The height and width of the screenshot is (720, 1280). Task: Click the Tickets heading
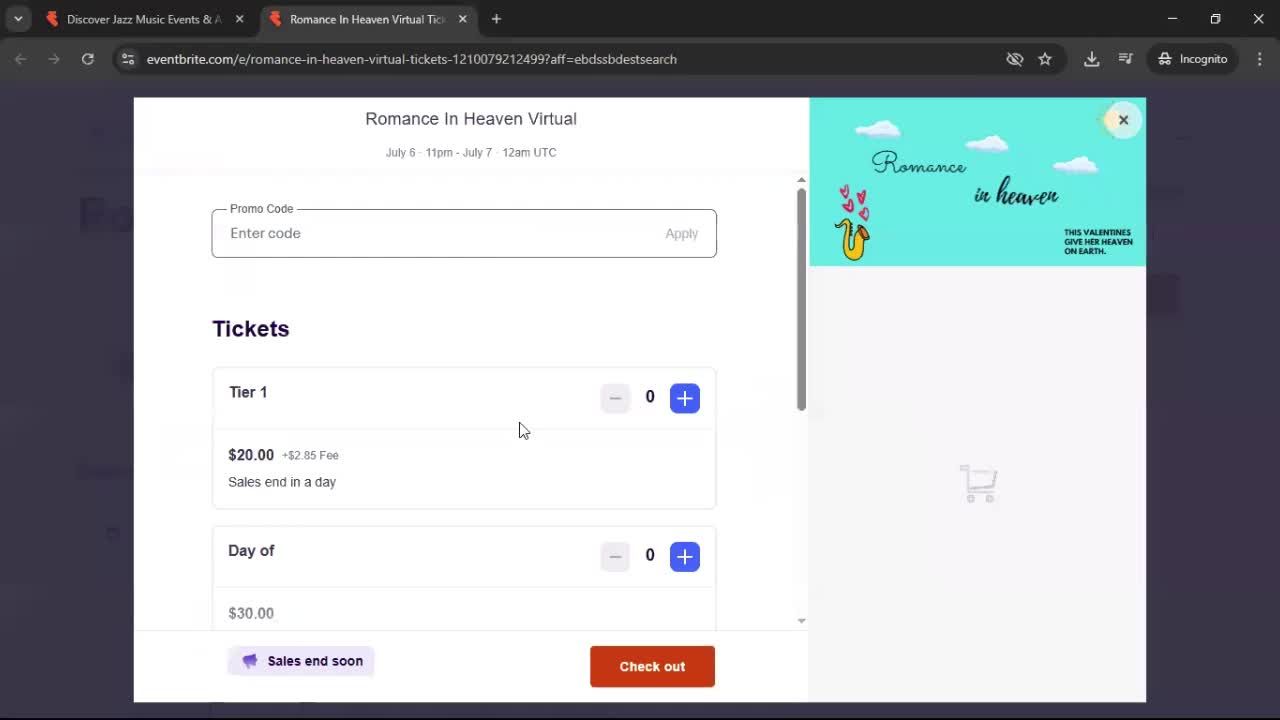(x=251, y=329)
